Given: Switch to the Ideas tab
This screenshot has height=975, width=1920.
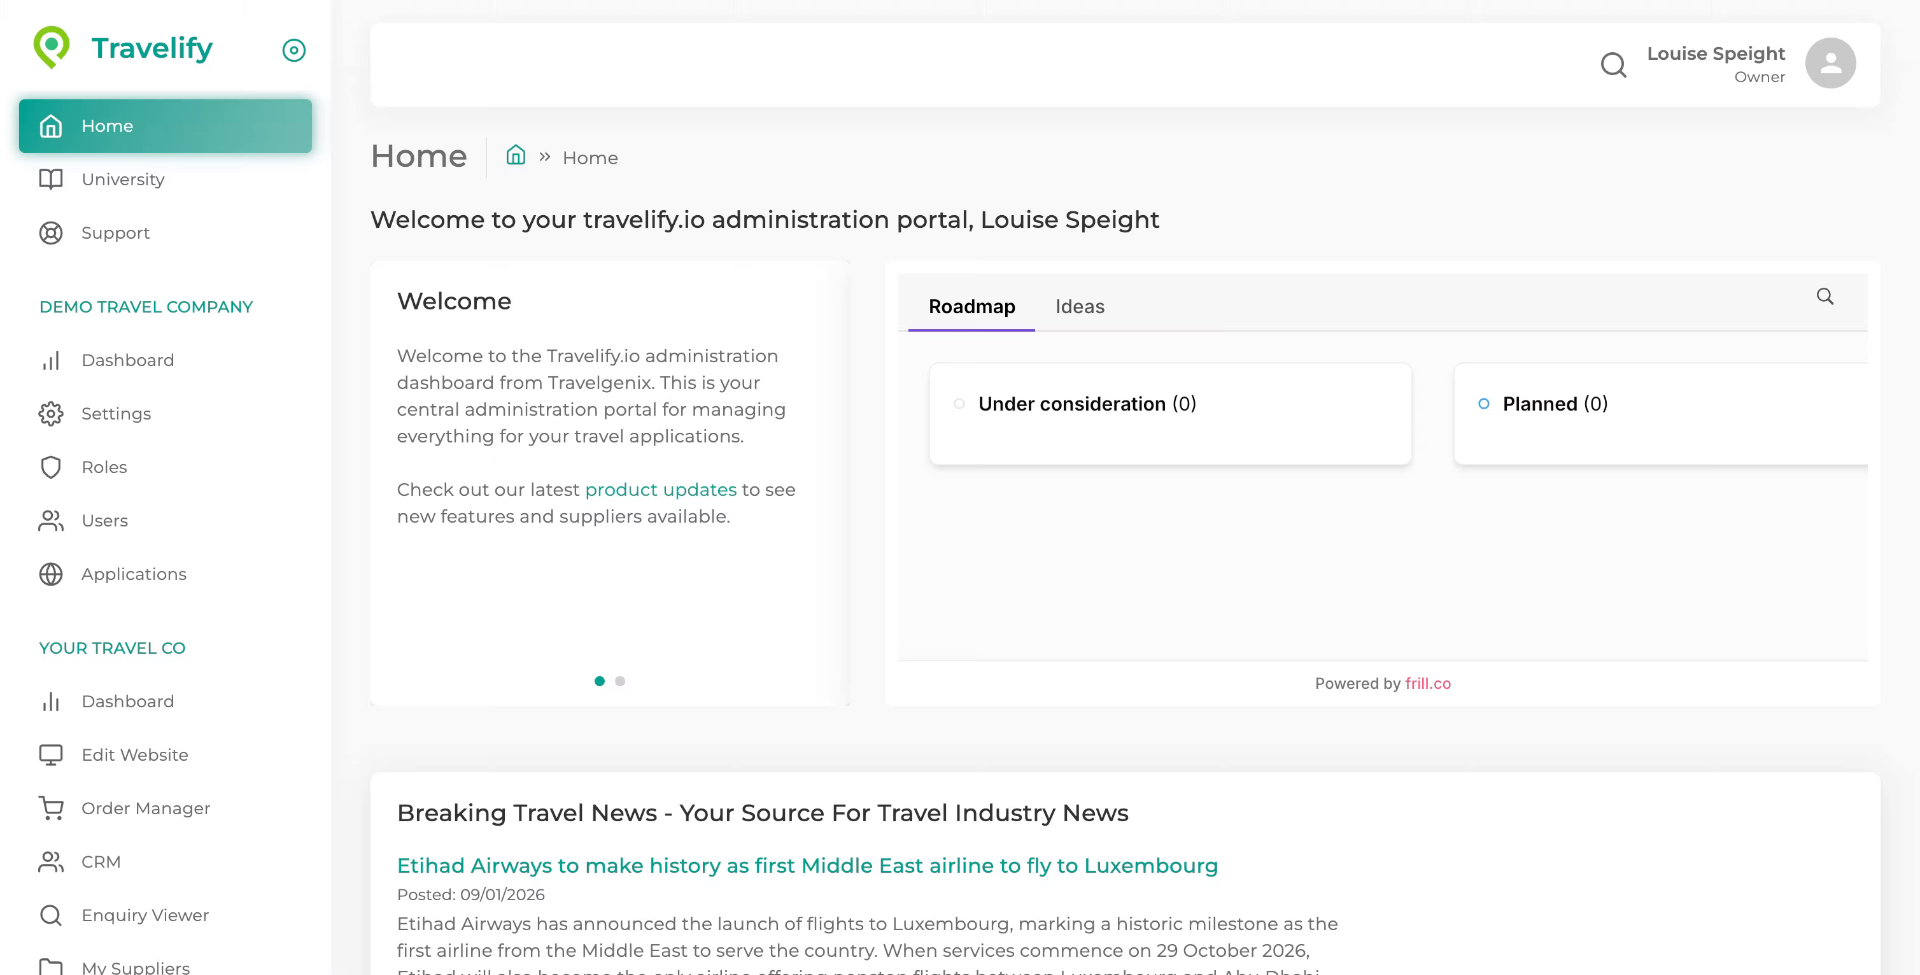Looking at the screenshot, I should [1080, 307].
